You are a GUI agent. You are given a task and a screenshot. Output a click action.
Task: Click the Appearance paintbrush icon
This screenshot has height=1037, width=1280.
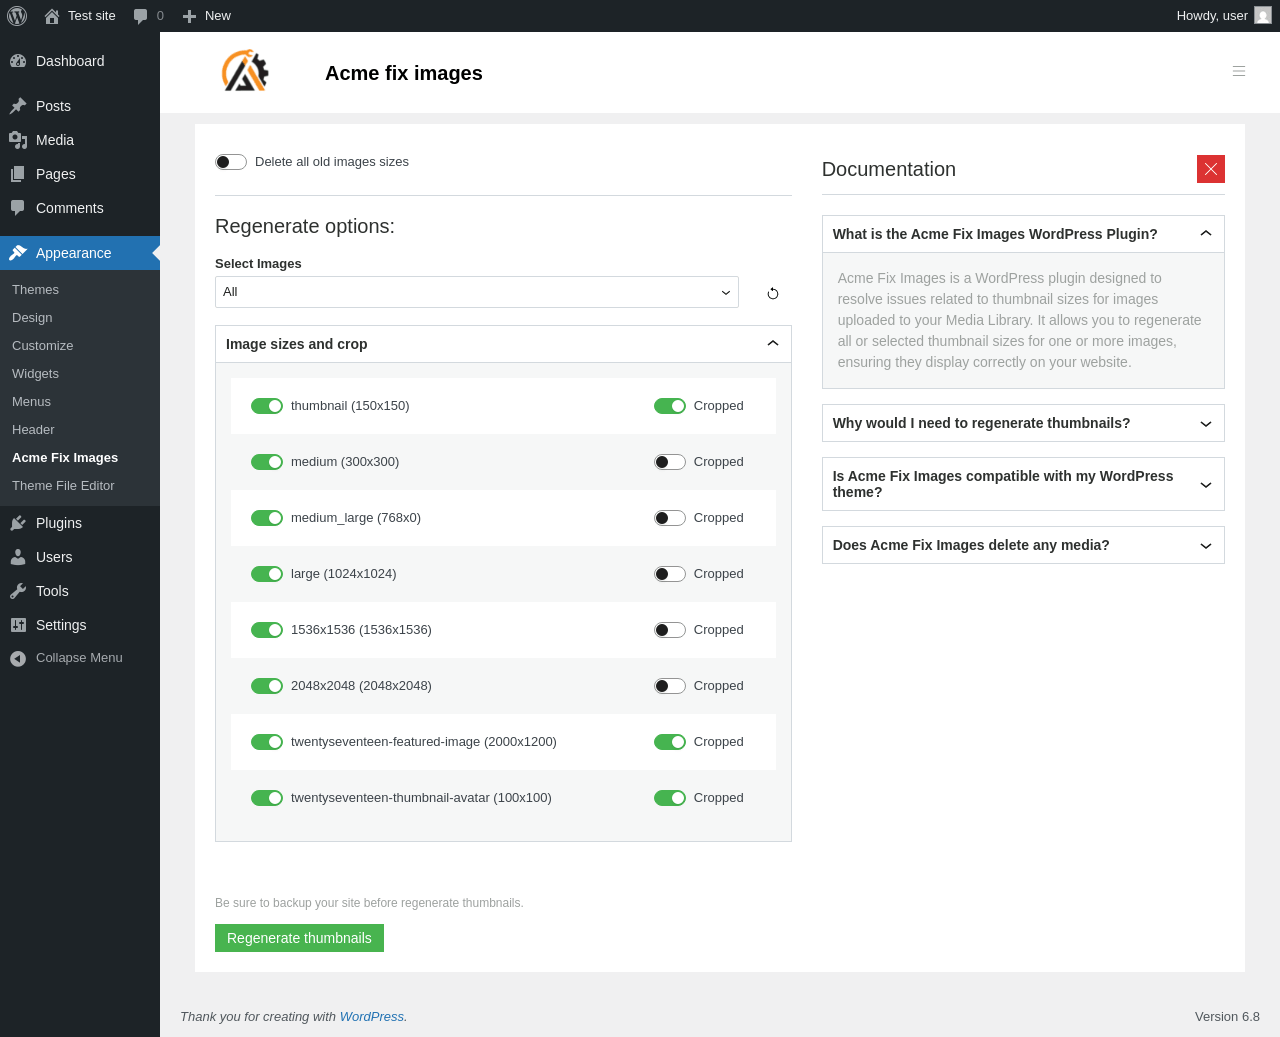click(18, 253)
